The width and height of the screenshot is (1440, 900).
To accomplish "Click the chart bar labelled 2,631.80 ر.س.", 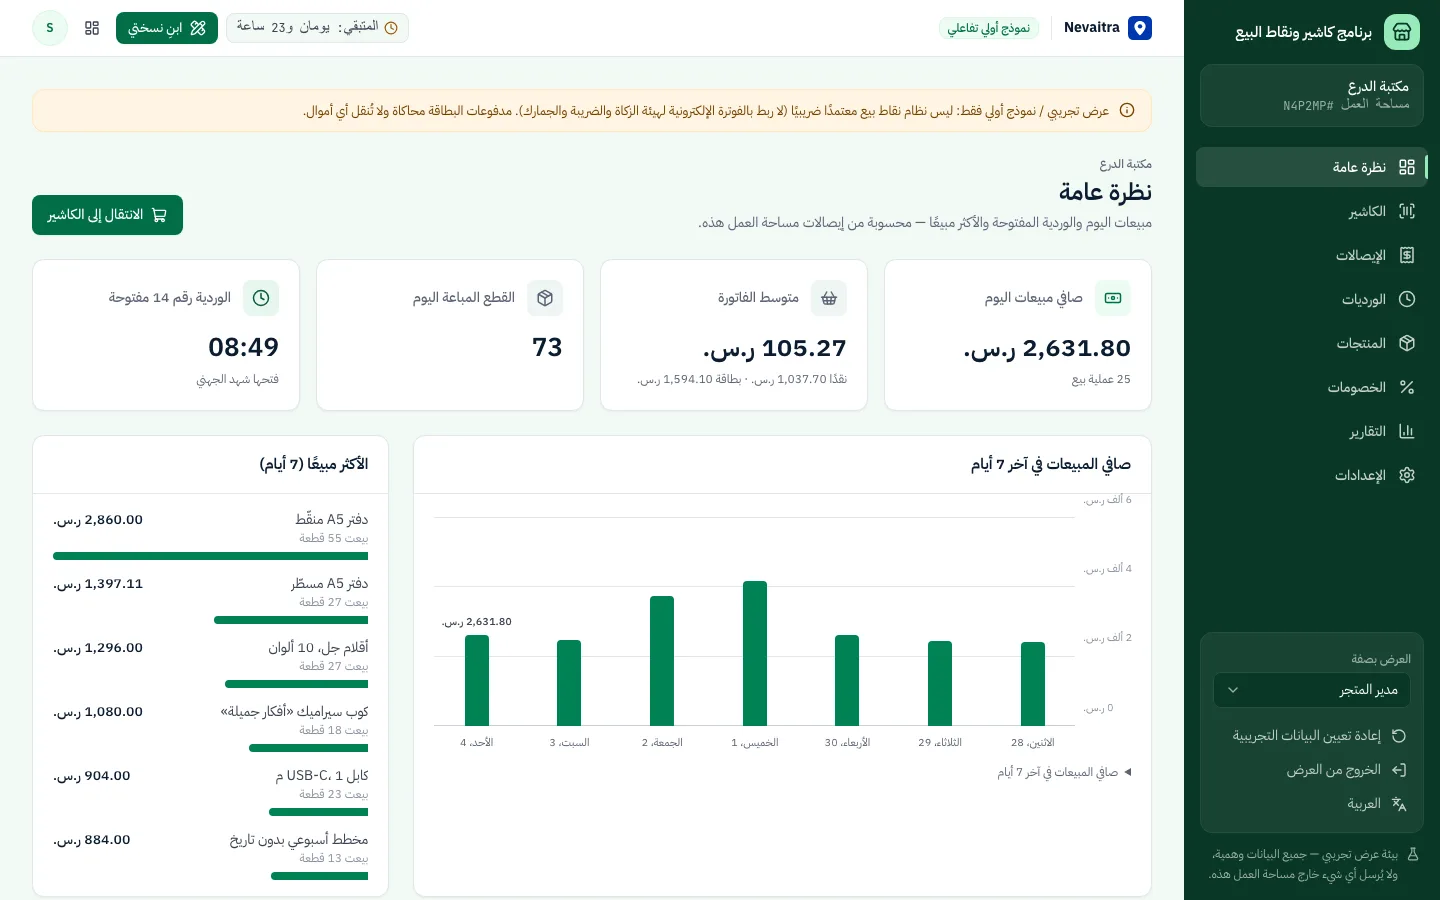I will (x=477, y=680).
